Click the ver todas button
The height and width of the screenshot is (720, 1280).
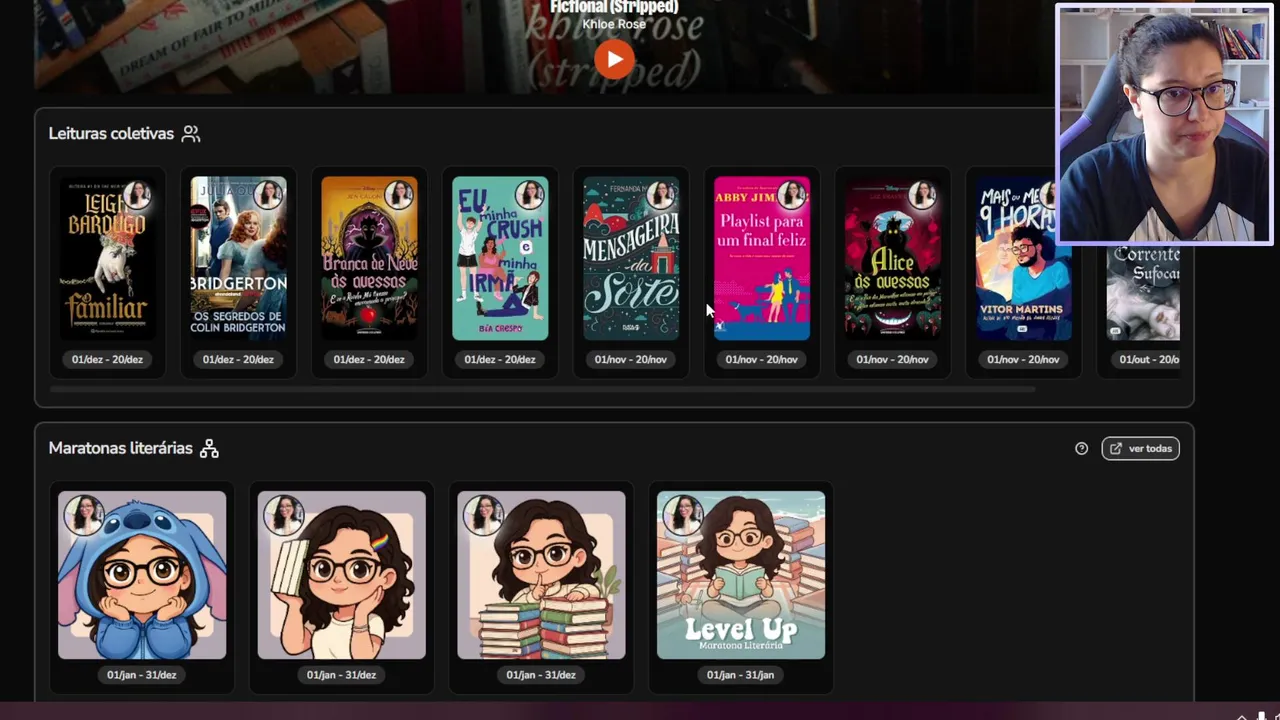(1140, 449)
